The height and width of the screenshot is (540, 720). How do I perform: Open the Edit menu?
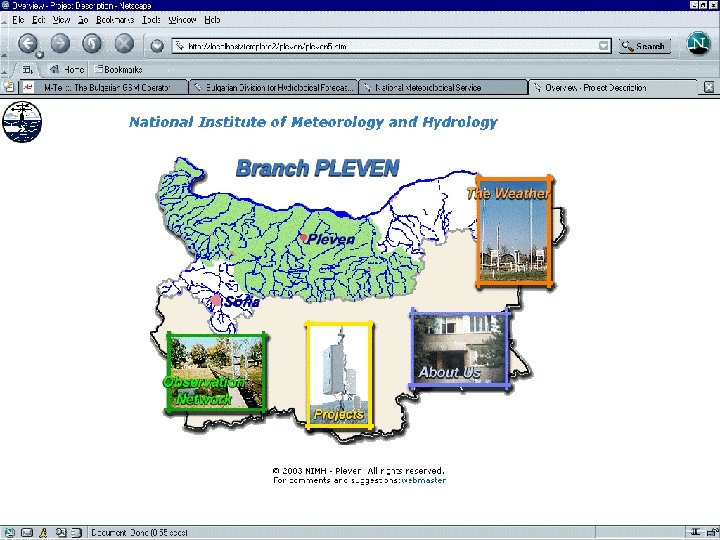39,20
